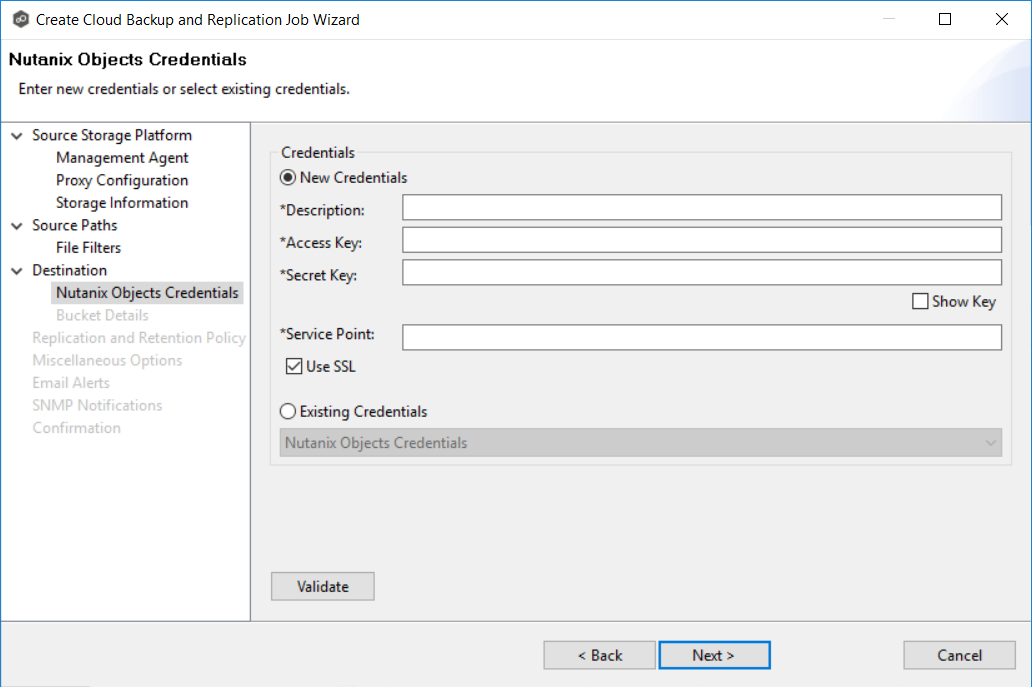Focus the Description input field
1032x687 pixels.
(x=702, y=207)
